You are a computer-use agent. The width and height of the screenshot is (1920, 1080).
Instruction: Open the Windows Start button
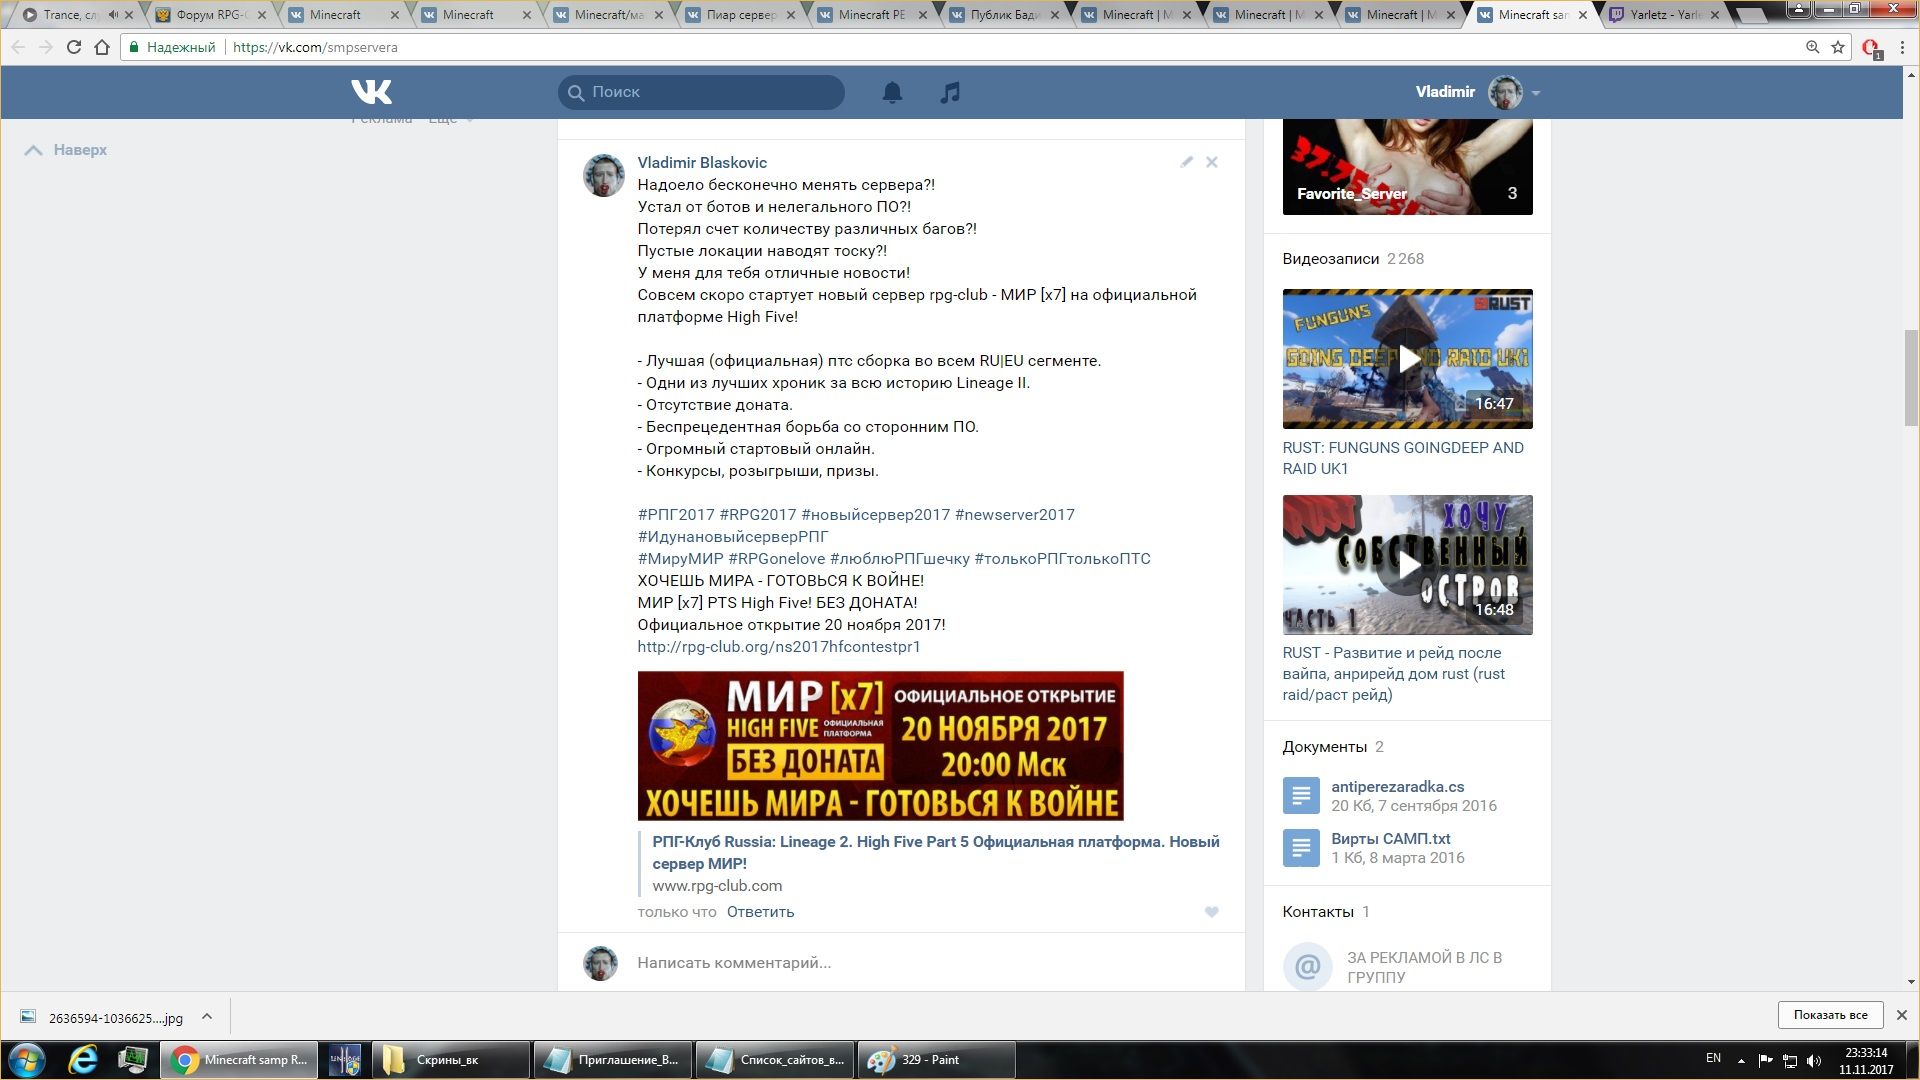(x=27, y=1060)
